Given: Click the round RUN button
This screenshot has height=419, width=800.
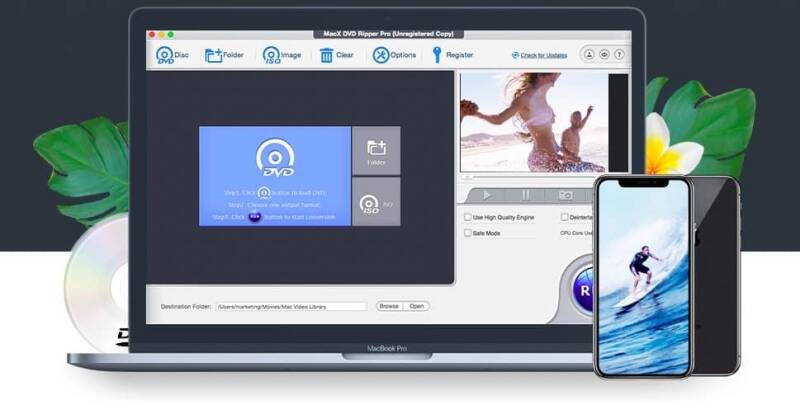Looking at the screenshot, I should point(583,290).
